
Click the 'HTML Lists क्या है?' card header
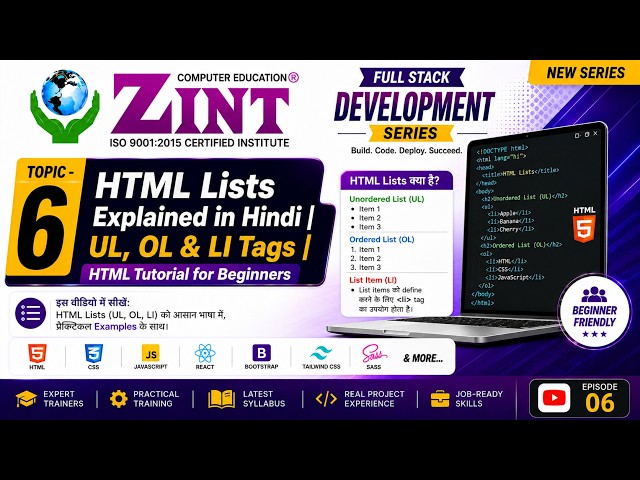point(395,180)
